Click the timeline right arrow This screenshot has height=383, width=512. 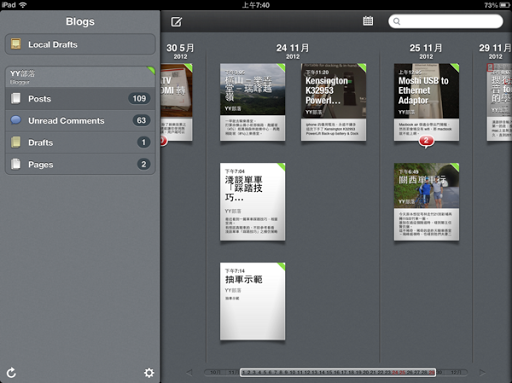(482, 372)
